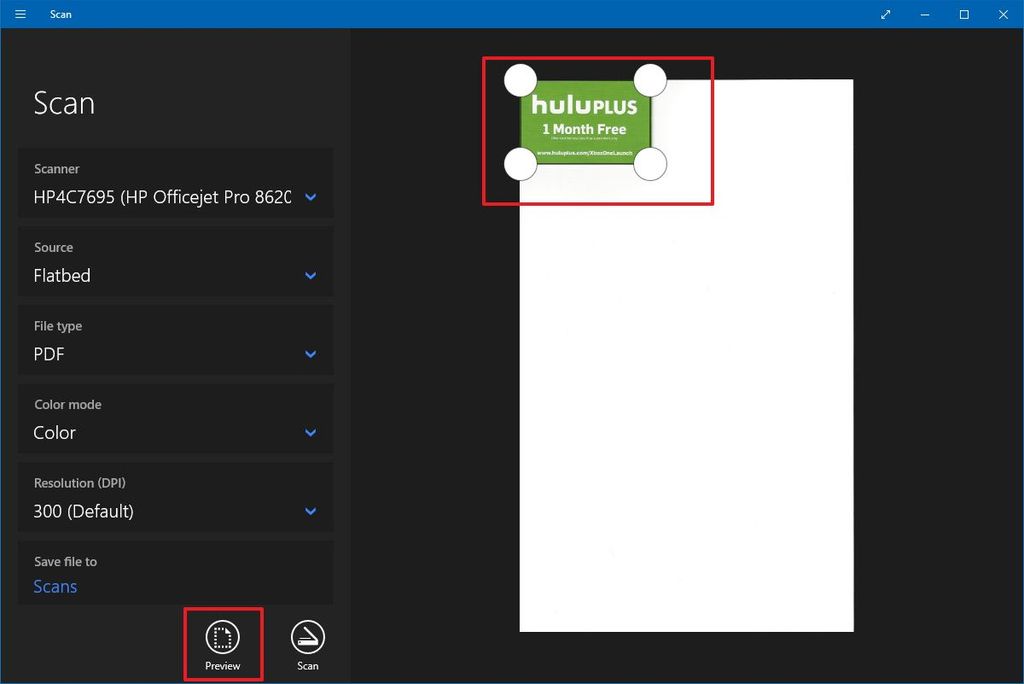Click the Scan icon showing the scanner lid
Screen dimensions: 1024x684
coord(307,635)
